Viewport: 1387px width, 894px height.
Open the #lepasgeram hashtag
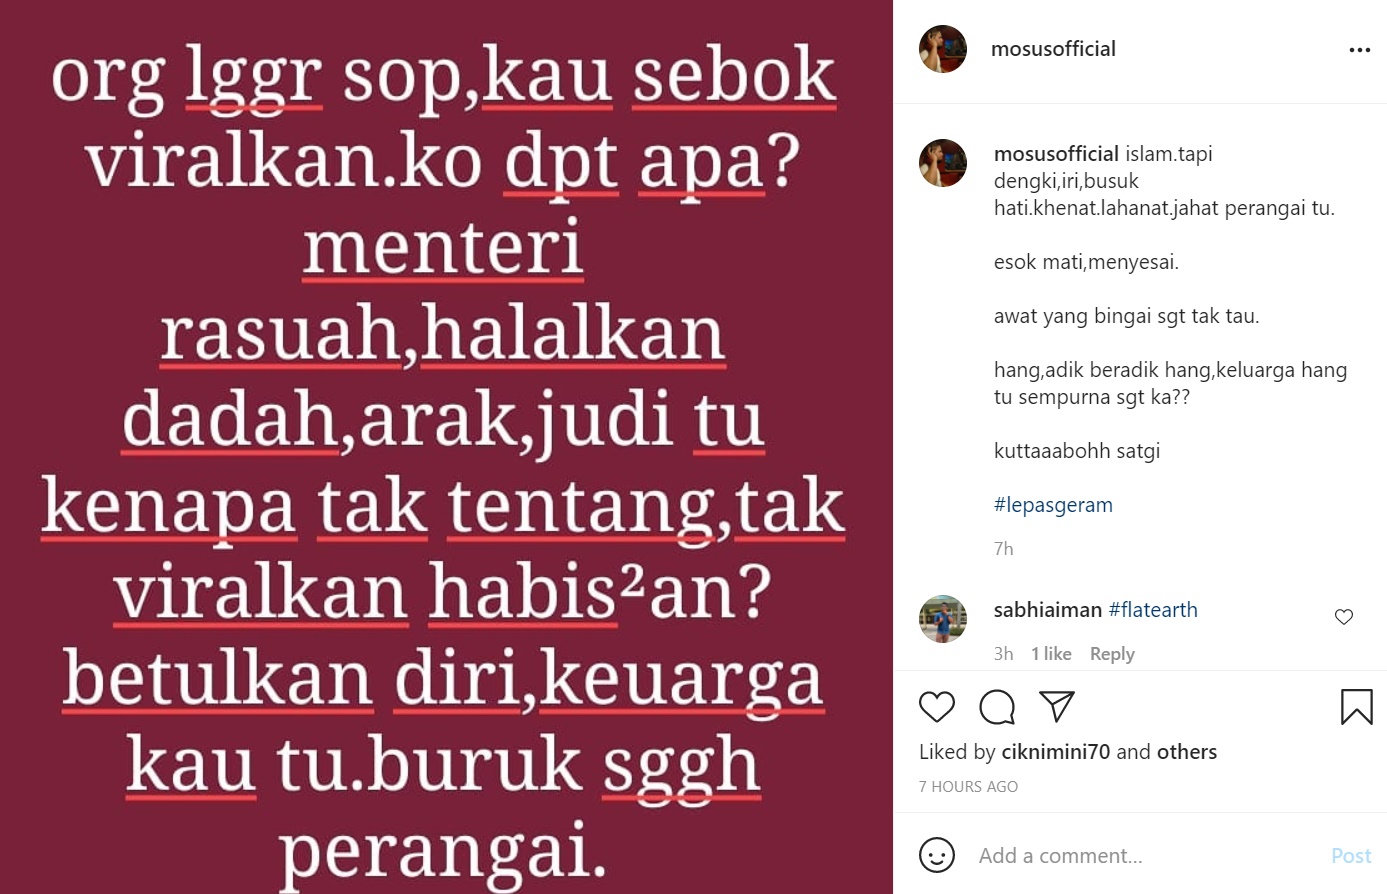pos(1053,505)
